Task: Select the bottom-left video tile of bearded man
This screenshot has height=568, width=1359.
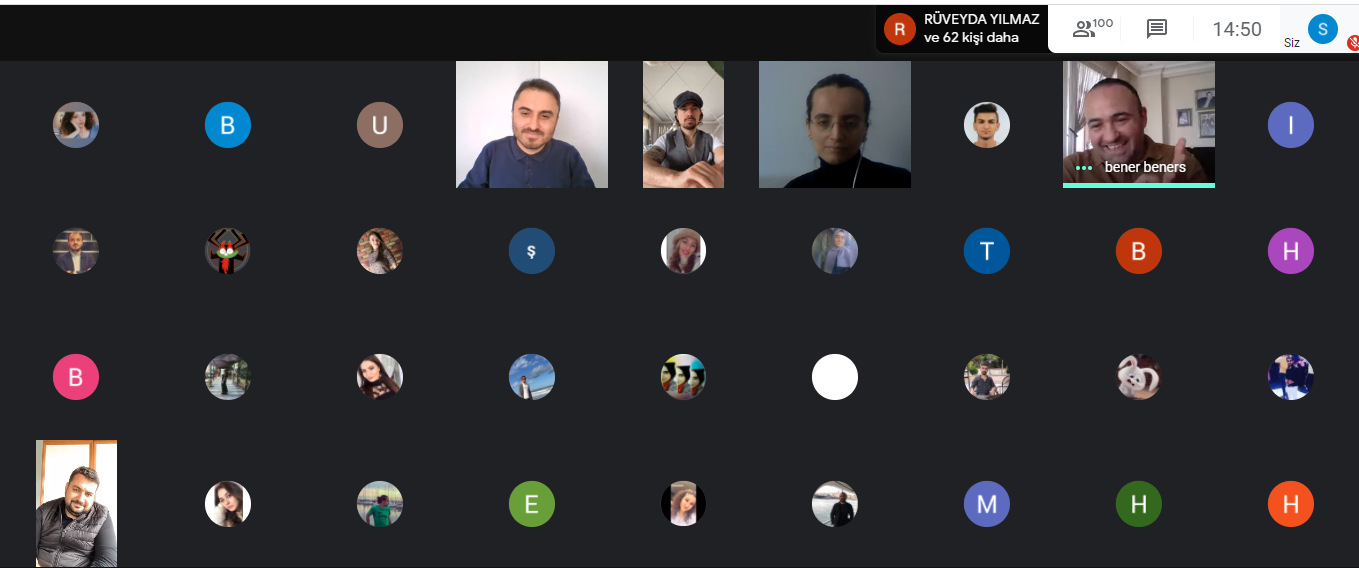Action: point(76,503)
